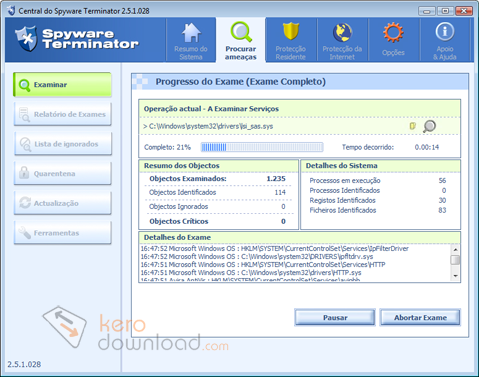Minimize the Spyware Terminator window

[x=427, y=11]
